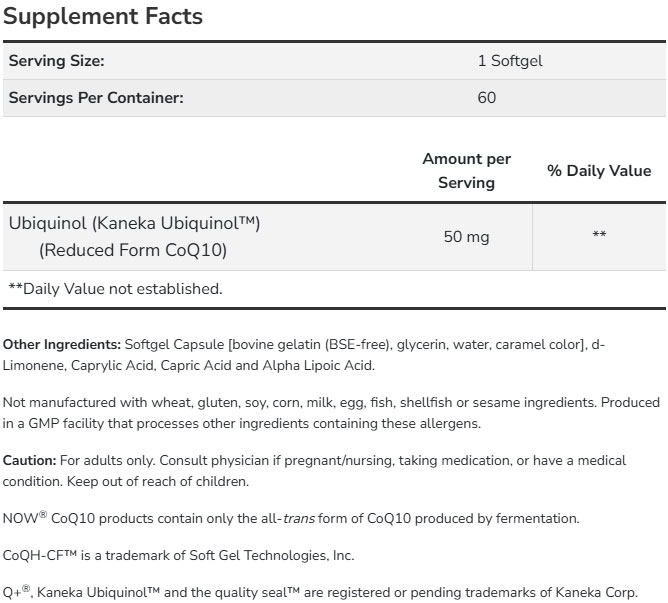
Task: Click the % Daily Value column header
Action: 599,171
